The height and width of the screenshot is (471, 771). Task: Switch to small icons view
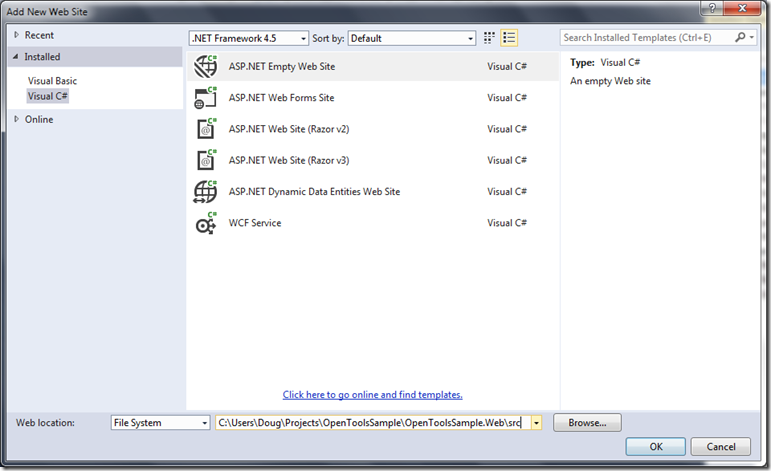tap(489, 38)
